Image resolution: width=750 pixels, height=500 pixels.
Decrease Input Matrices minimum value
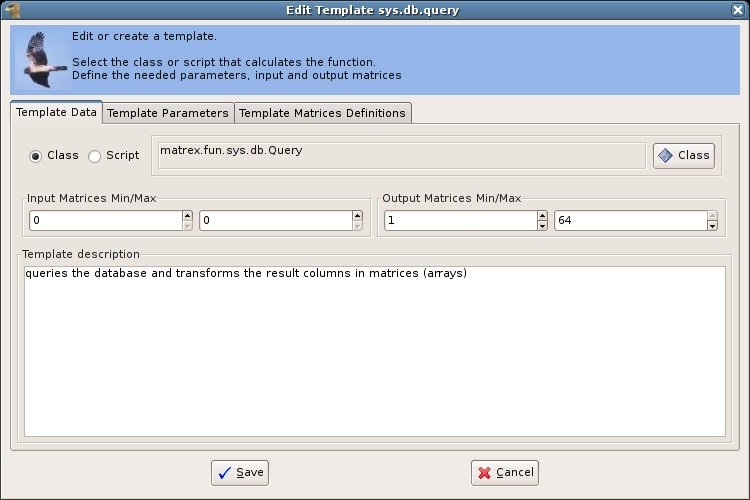(x=188, y=226)
